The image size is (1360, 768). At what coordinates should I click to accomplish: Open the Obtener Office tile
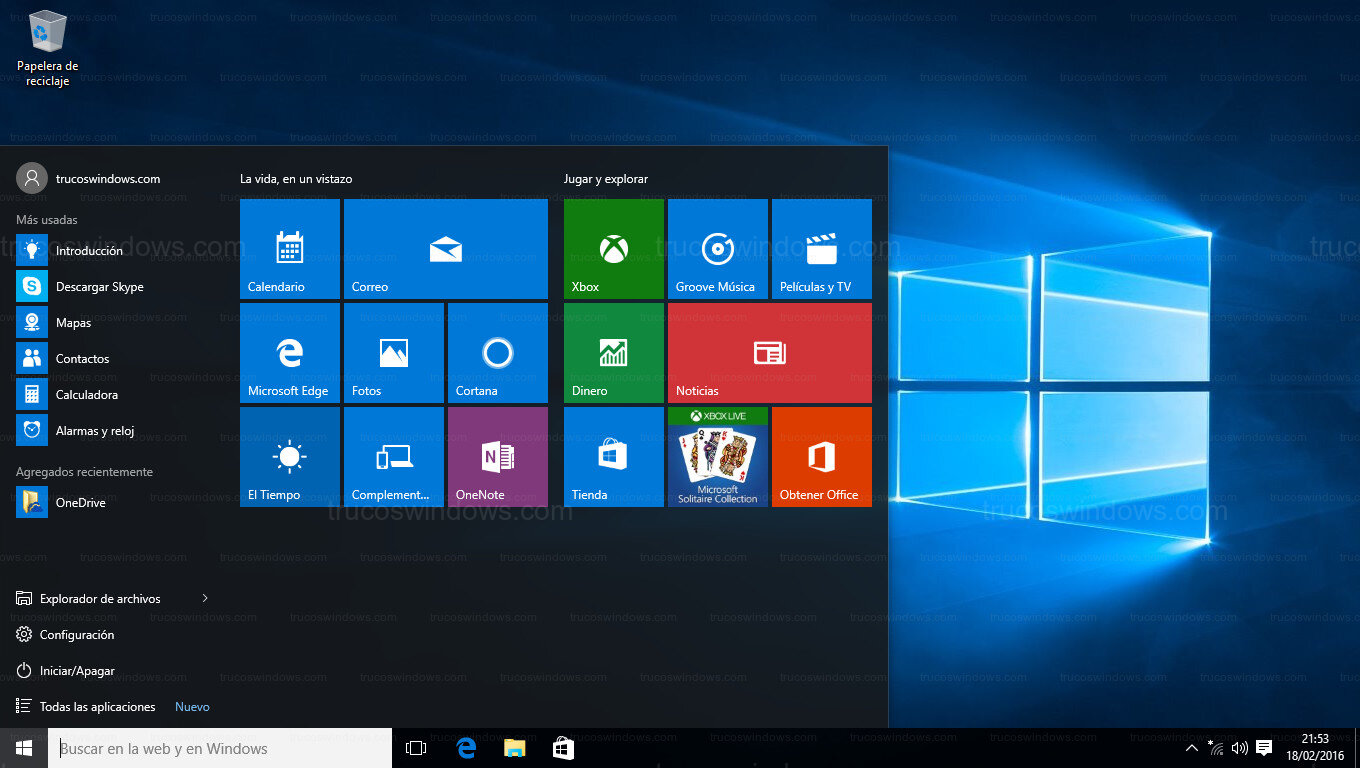point(821,456)
